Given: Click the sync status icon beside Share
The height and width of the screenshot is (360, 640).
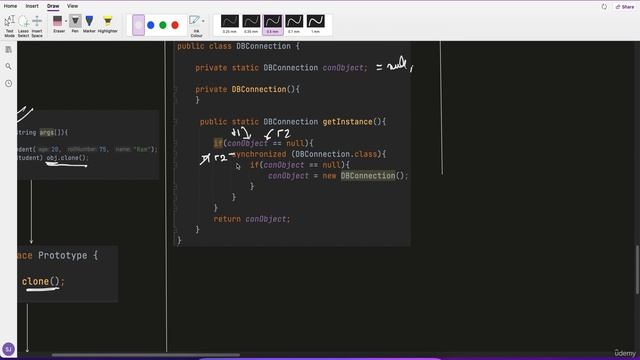Looking at the screenshot, I should [x=604, y=7].
